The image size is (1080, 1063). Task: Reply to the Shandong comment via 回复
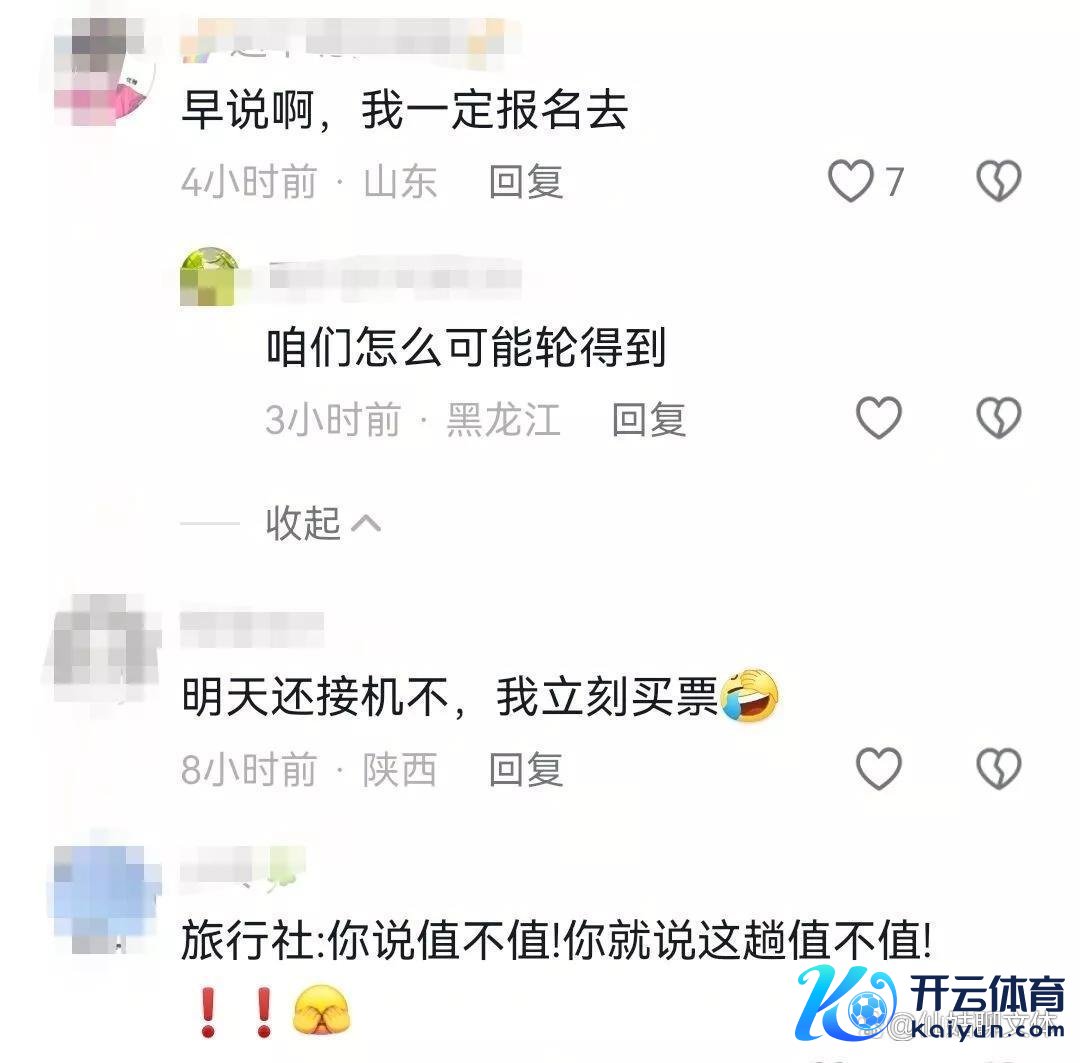click(x=526, y=182)
